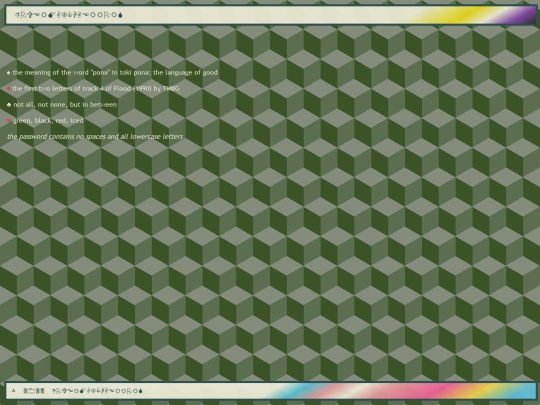Click the symbol-font title in the top bar
The height and width of the screenshot is (405, 540).
(x=69, y=15)
